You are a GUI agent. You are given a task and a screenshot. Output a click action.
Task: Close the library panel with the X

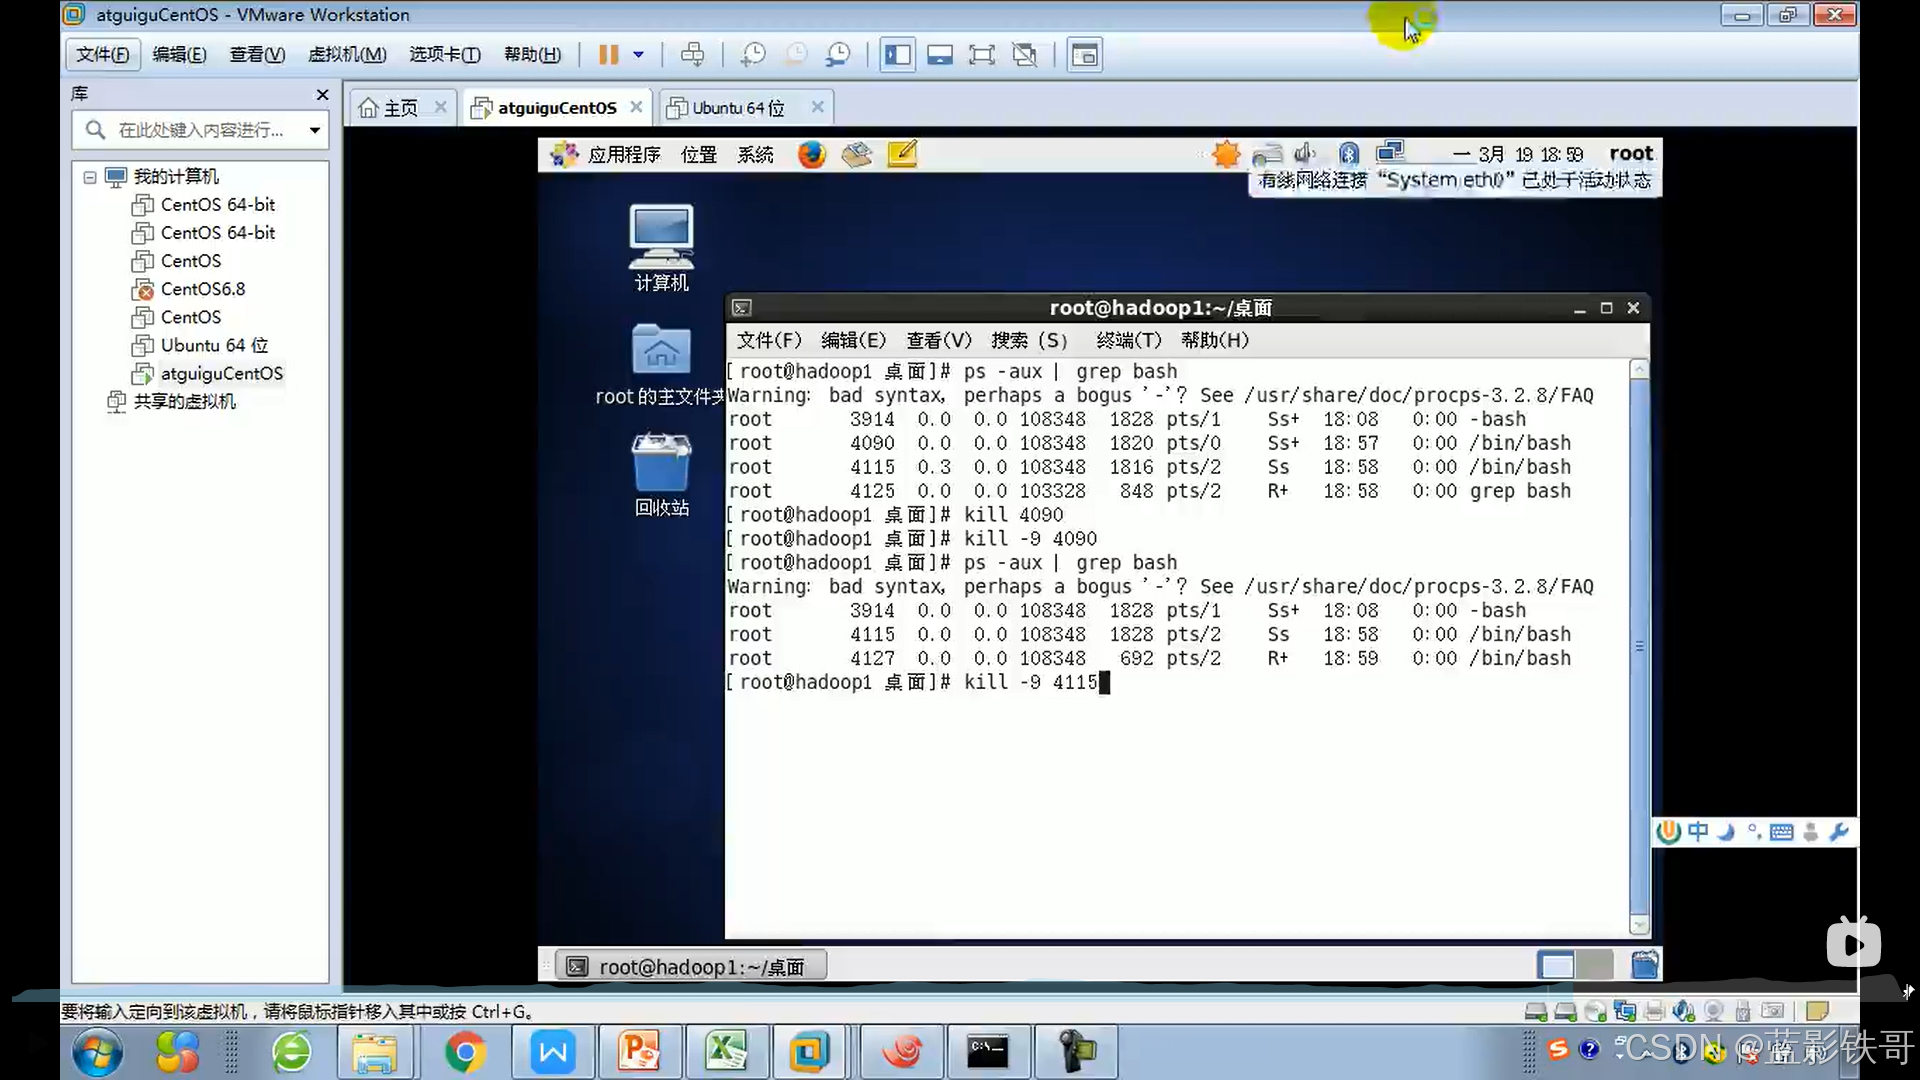click(322, 94)
